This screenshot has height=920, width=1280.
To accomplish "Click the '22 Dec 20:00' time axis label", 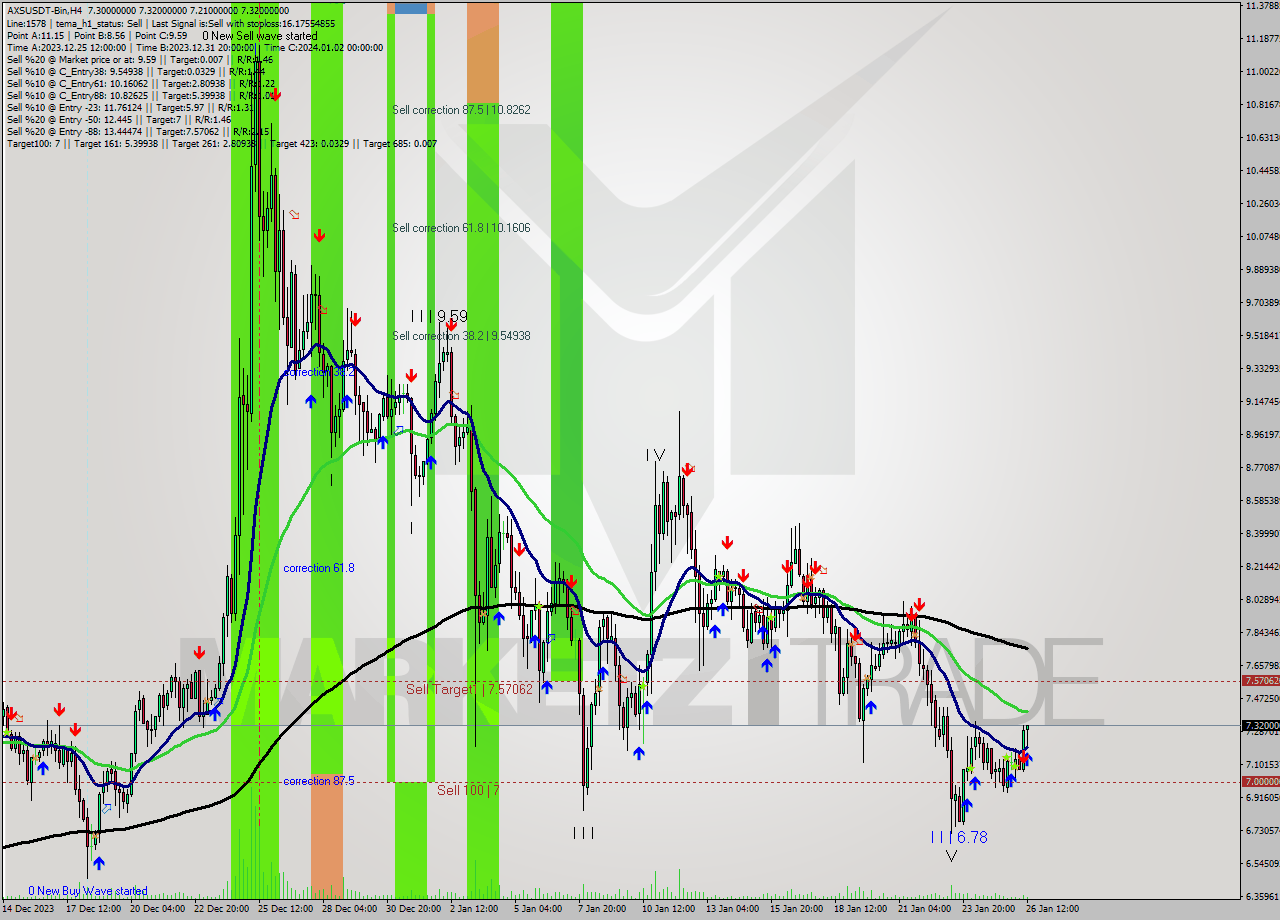I will [x=221, y=909].
